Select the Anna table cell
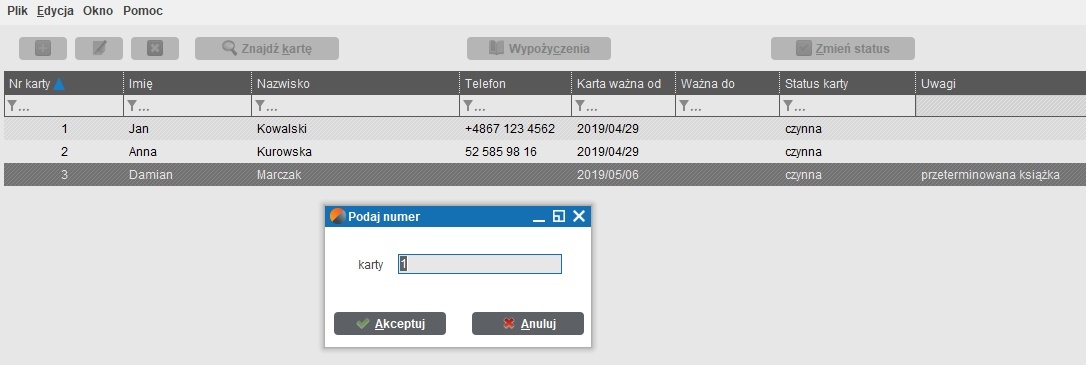 tap(187, 152)
